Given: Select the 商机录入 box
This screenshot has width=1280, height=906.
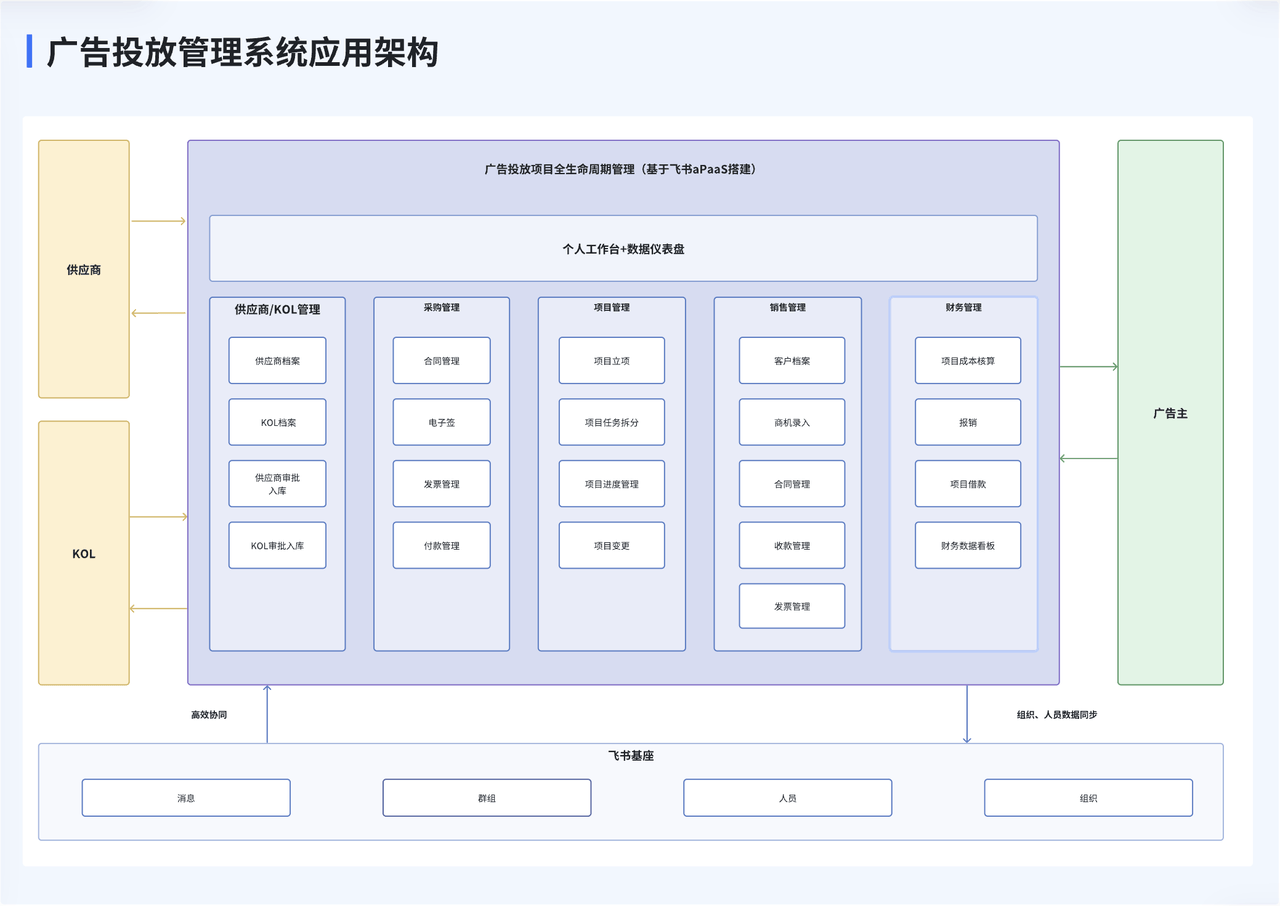Looking at the screenshot, I should [792, 422].
